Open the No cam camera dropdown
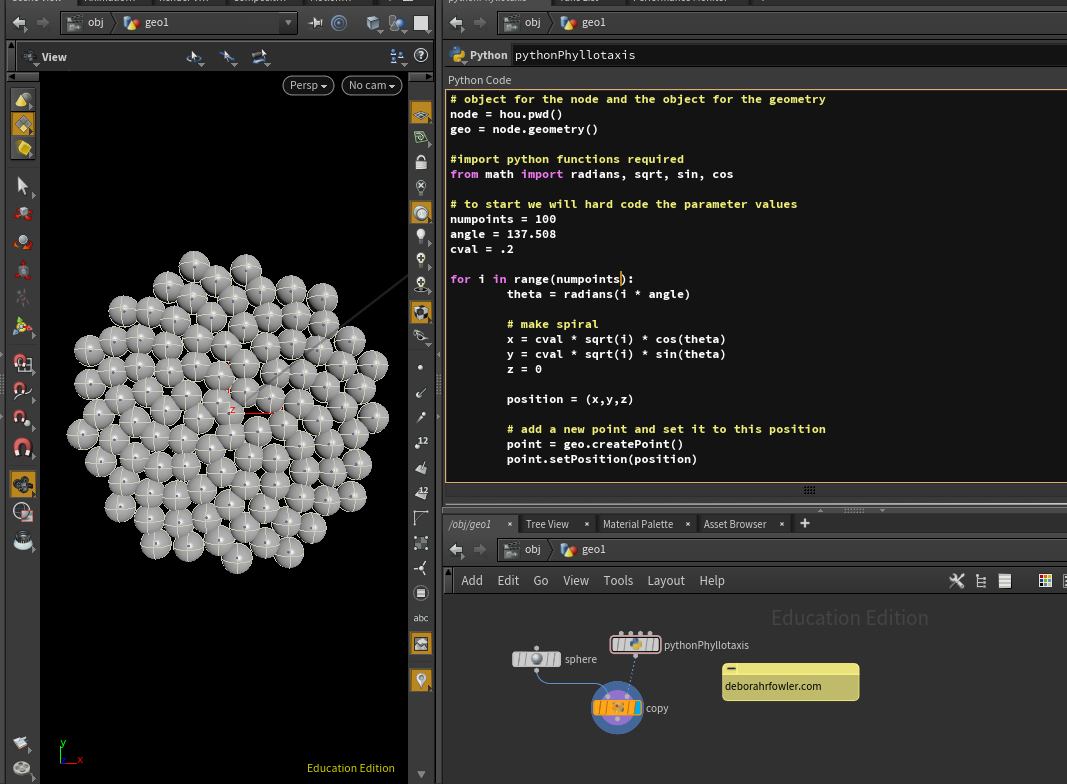The height and width of the screenshot is (784, 1067). (371, 85)
